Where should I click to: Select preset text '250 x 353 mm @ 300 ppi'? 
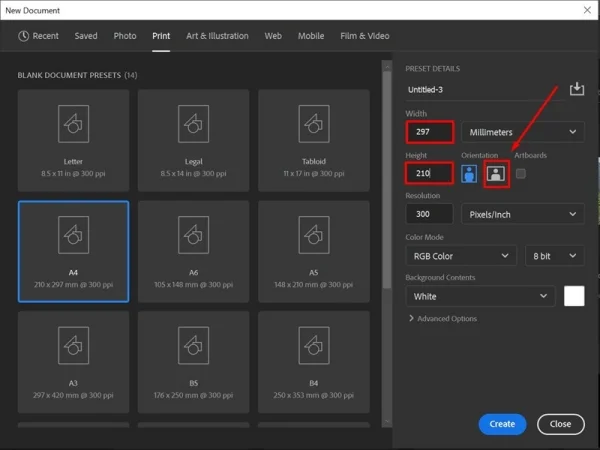tap(314, 395)
